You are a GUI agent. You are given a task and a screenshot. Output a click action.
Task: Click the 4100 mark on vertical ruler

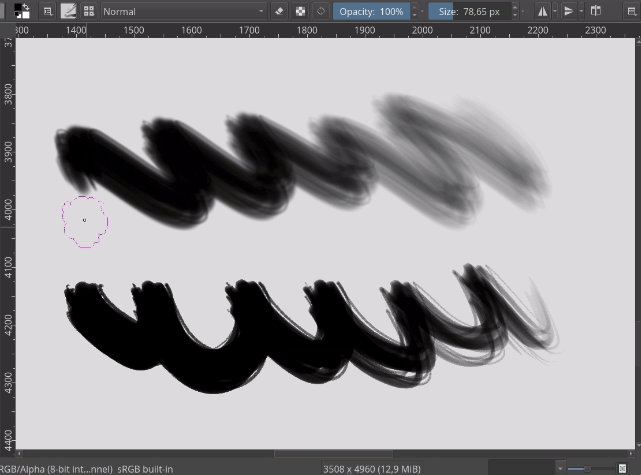pos(8,267)
